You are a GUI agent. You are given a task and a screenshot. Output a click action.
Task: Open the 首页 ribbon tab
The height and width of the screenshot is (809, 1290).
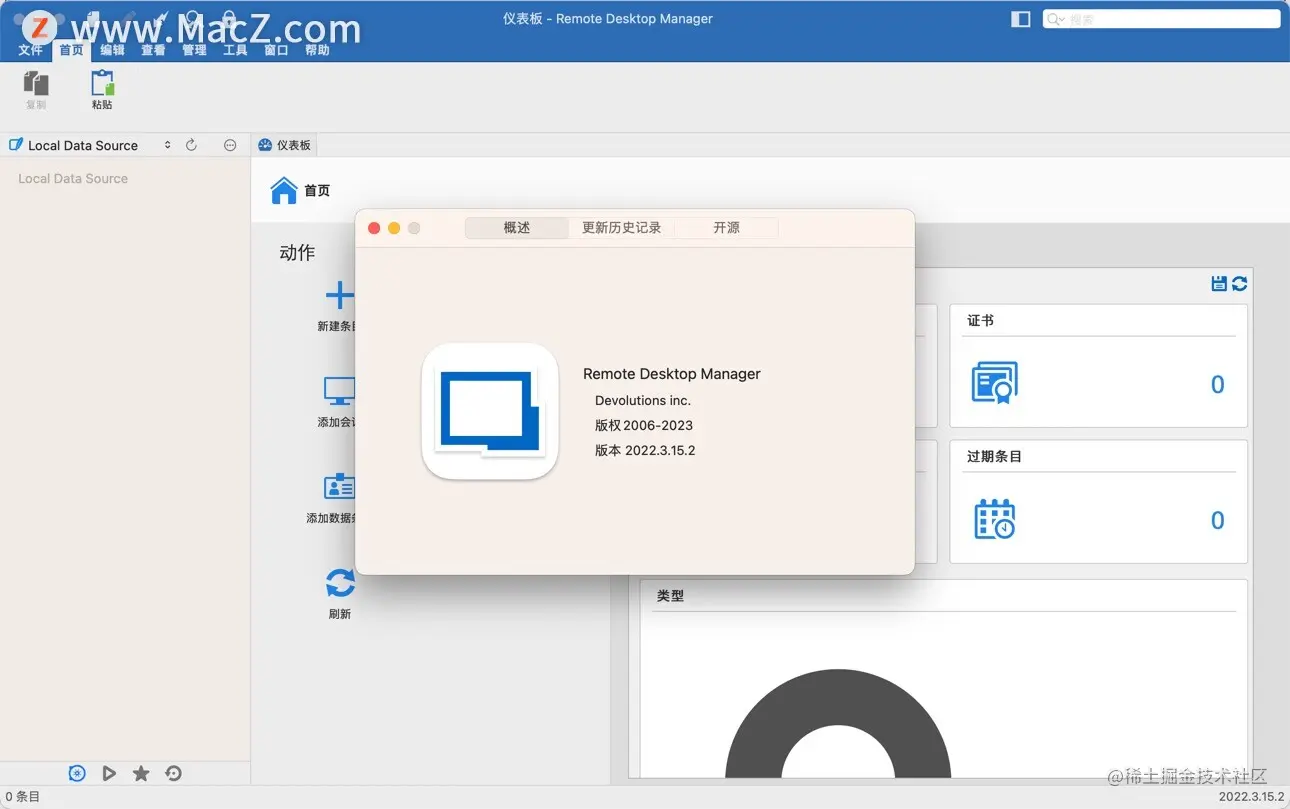click(x=72, y=50)
